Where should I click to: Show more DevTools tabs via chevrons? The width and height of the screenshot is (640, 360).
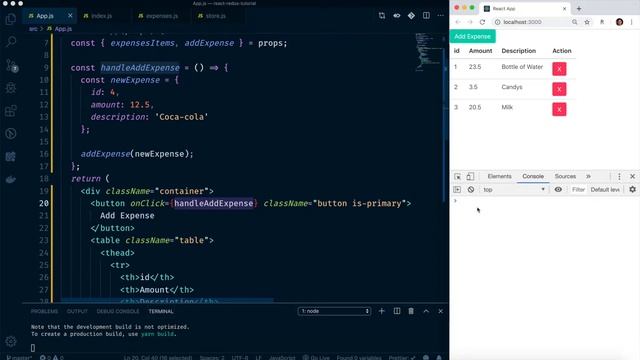[x=588, y=176]
